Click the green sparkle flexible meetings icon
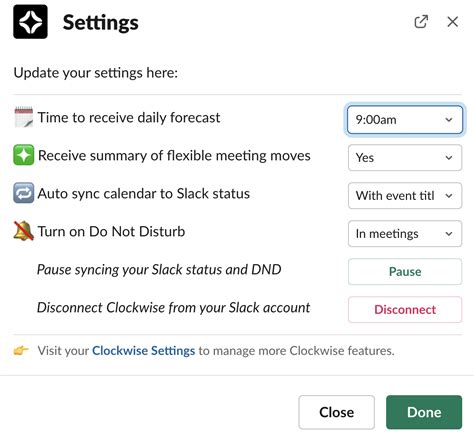 click(x=23, y=155)
